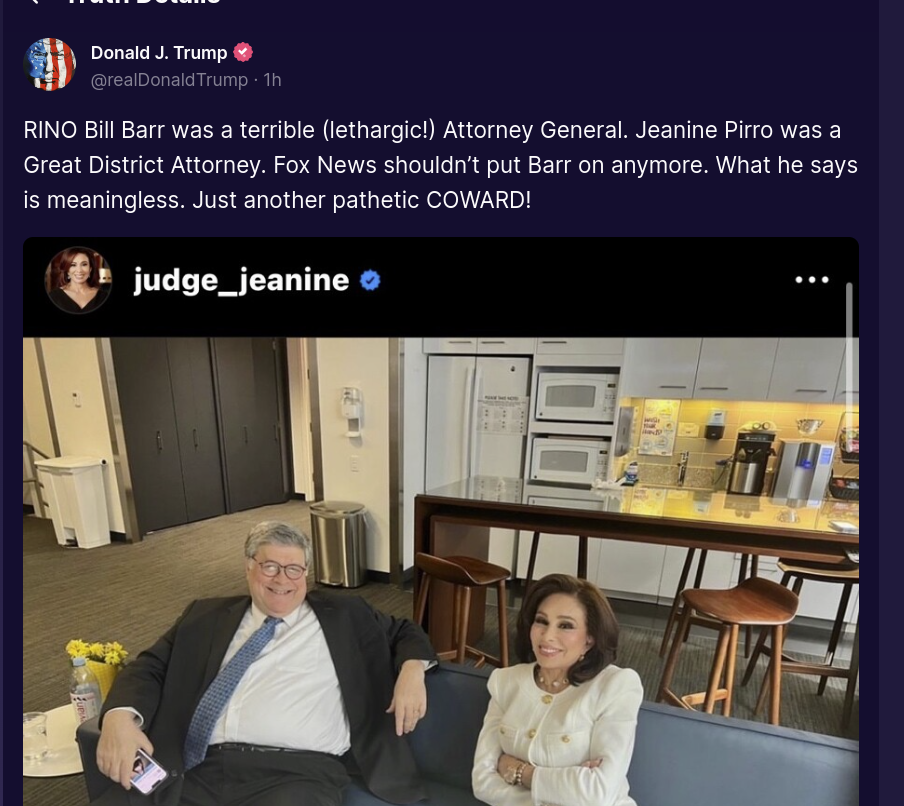Click the yellow flowers in the photo
904x806 pixels.
97,653
